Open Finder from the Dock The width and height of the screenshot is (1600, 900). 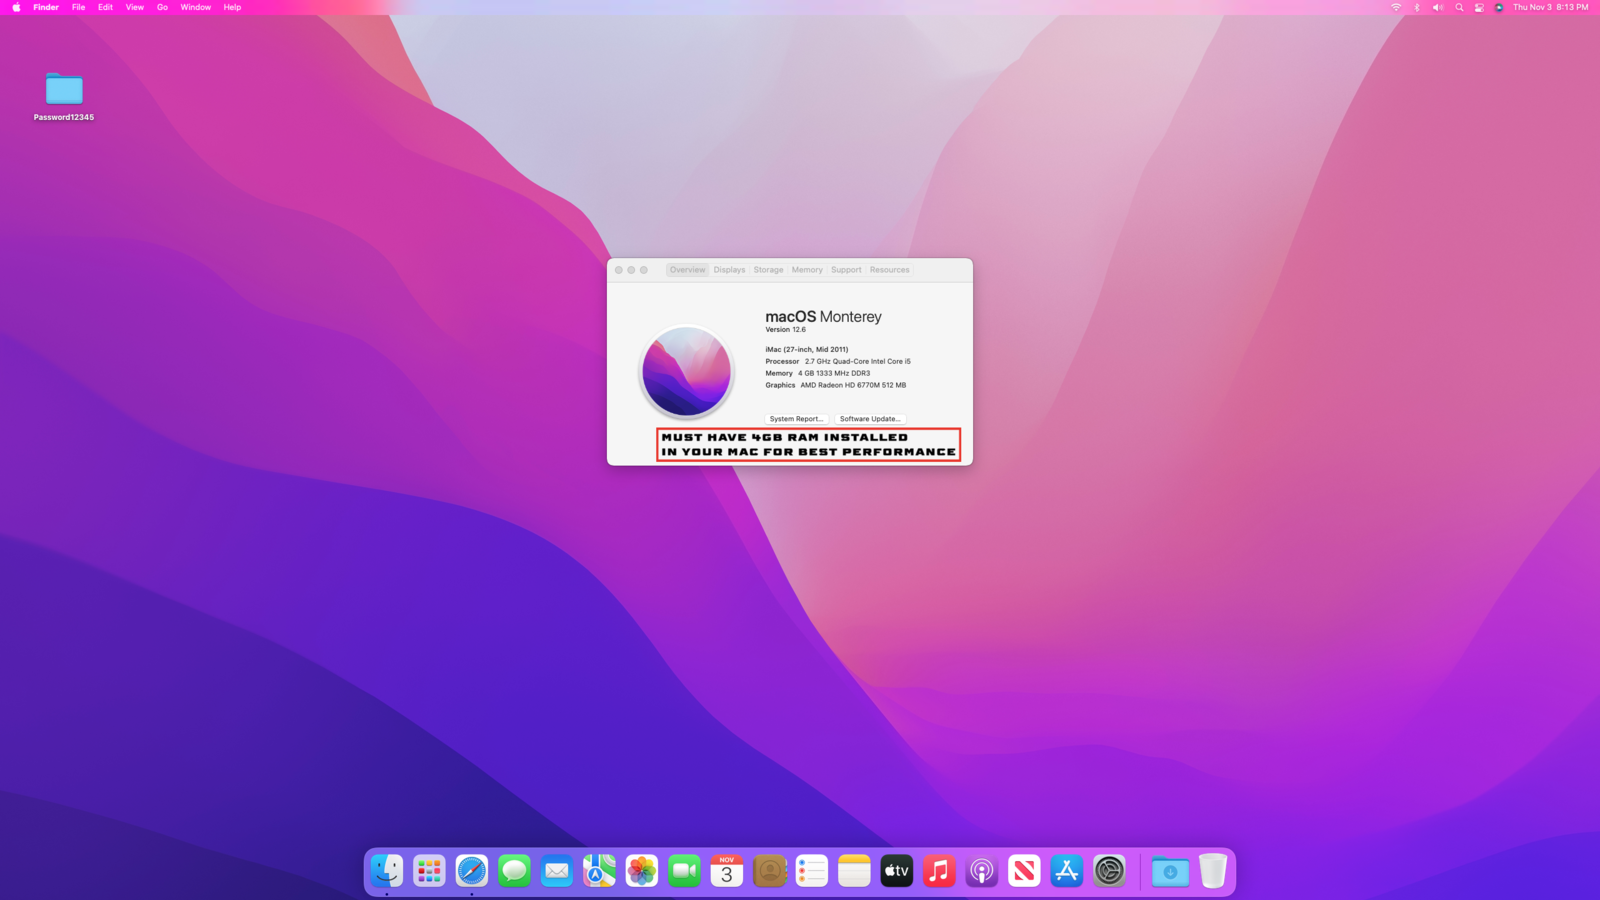click(x=387, y=871)
